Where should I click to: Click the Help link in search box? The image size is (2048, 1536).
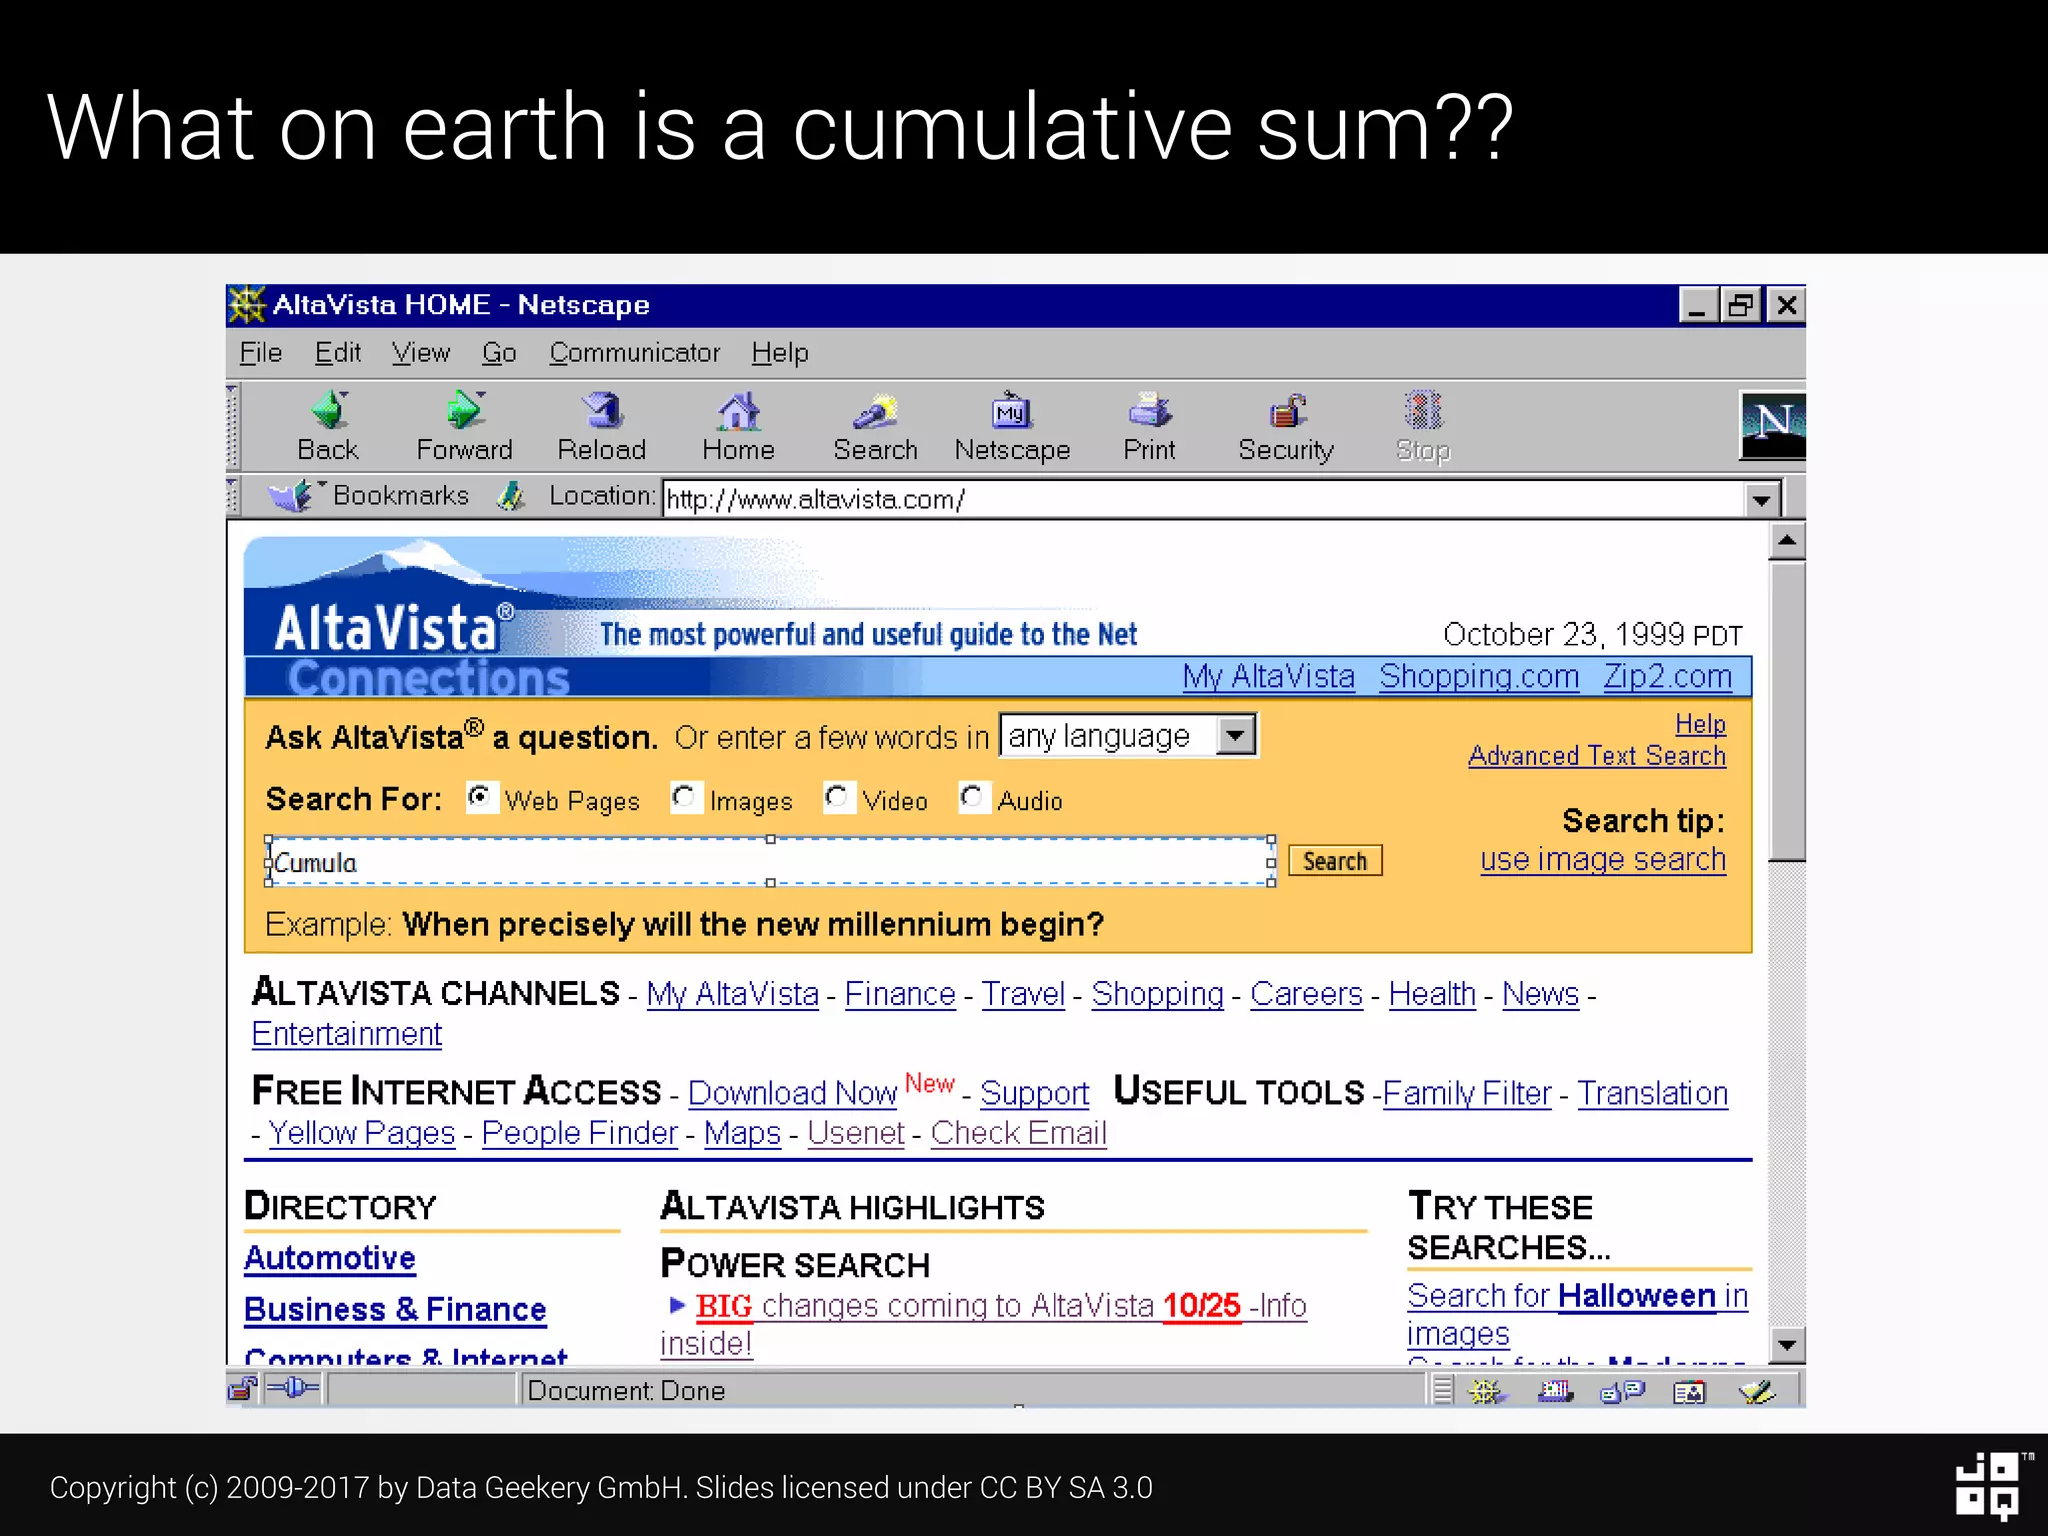pyautogui.click(x=1700, y=724)
